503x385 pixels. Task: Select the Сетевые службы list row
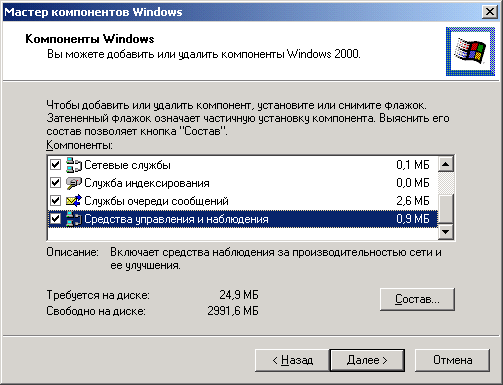pos(243,165)
